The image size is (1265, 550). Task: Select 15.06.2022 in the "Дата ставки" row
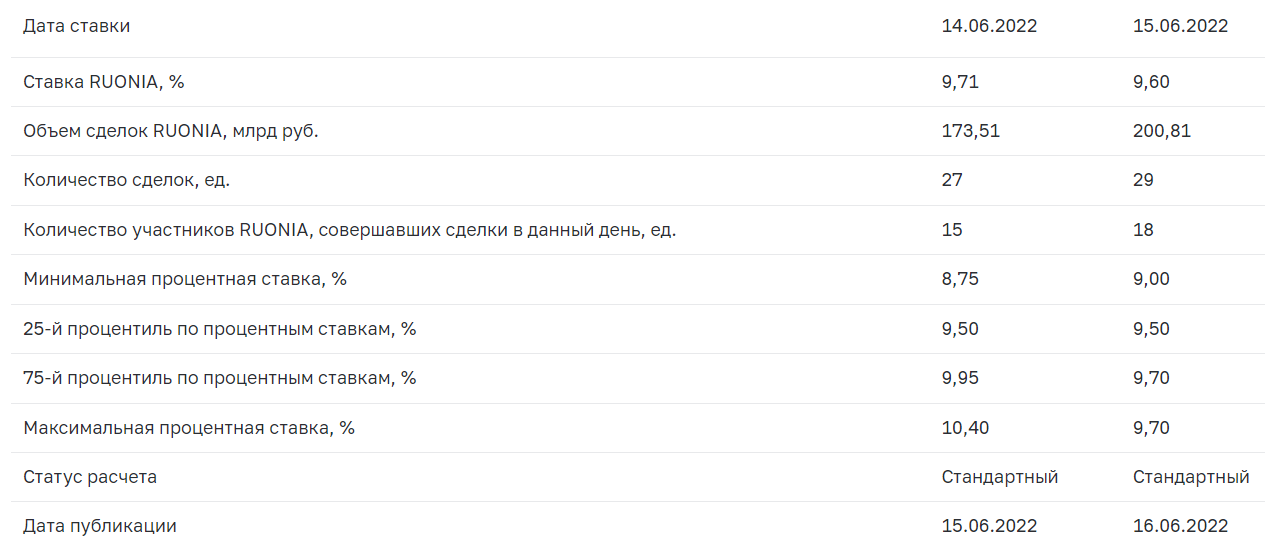(1180, 27)
